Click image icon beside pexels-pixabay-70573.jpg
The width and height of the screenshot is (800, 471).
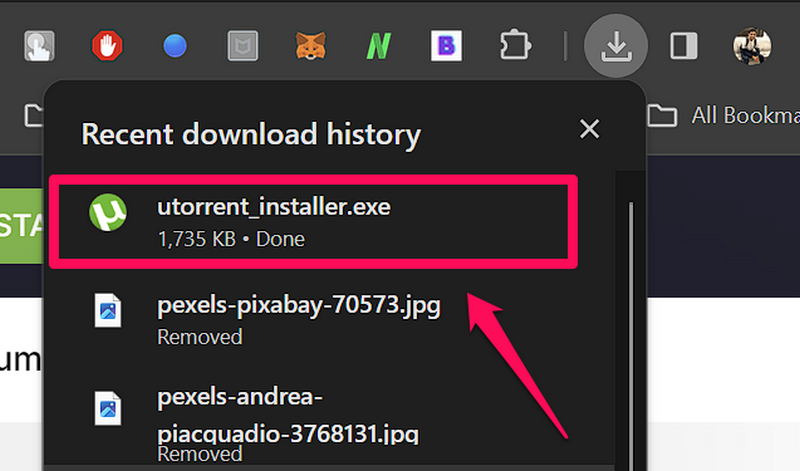(x=108, y=310)
